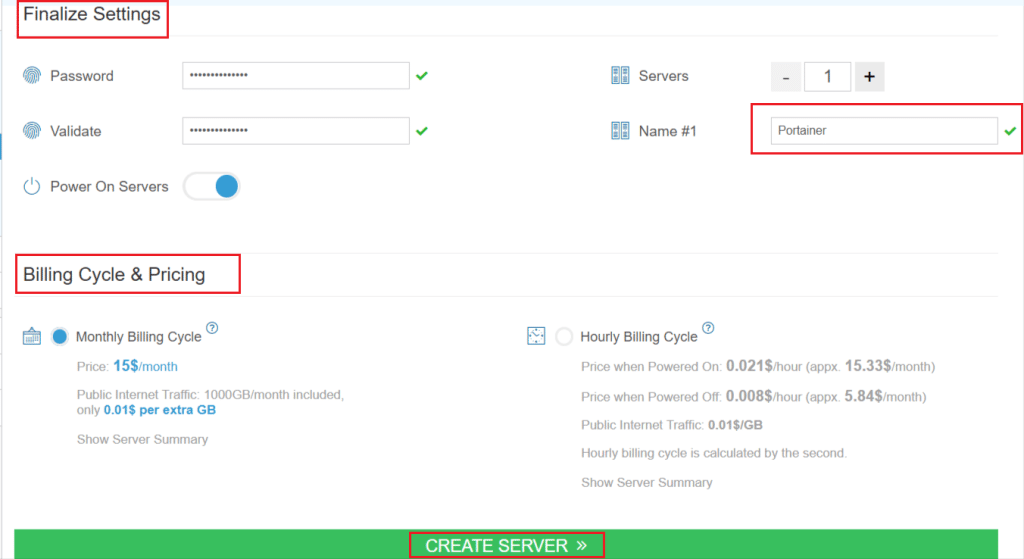Click green checkmark next to Validate field

[422, 131]
